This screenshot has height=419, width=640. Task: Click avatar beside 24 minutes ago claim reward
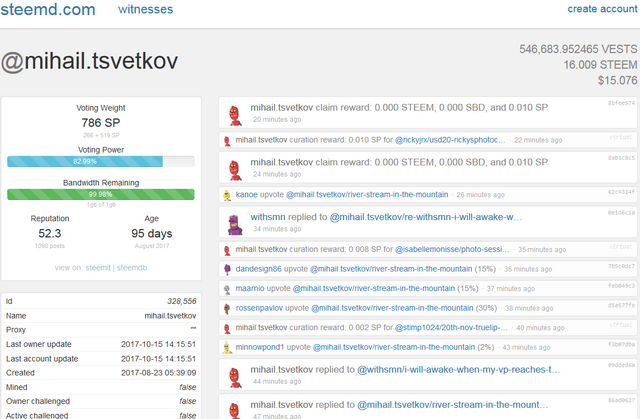pos(235,170)
